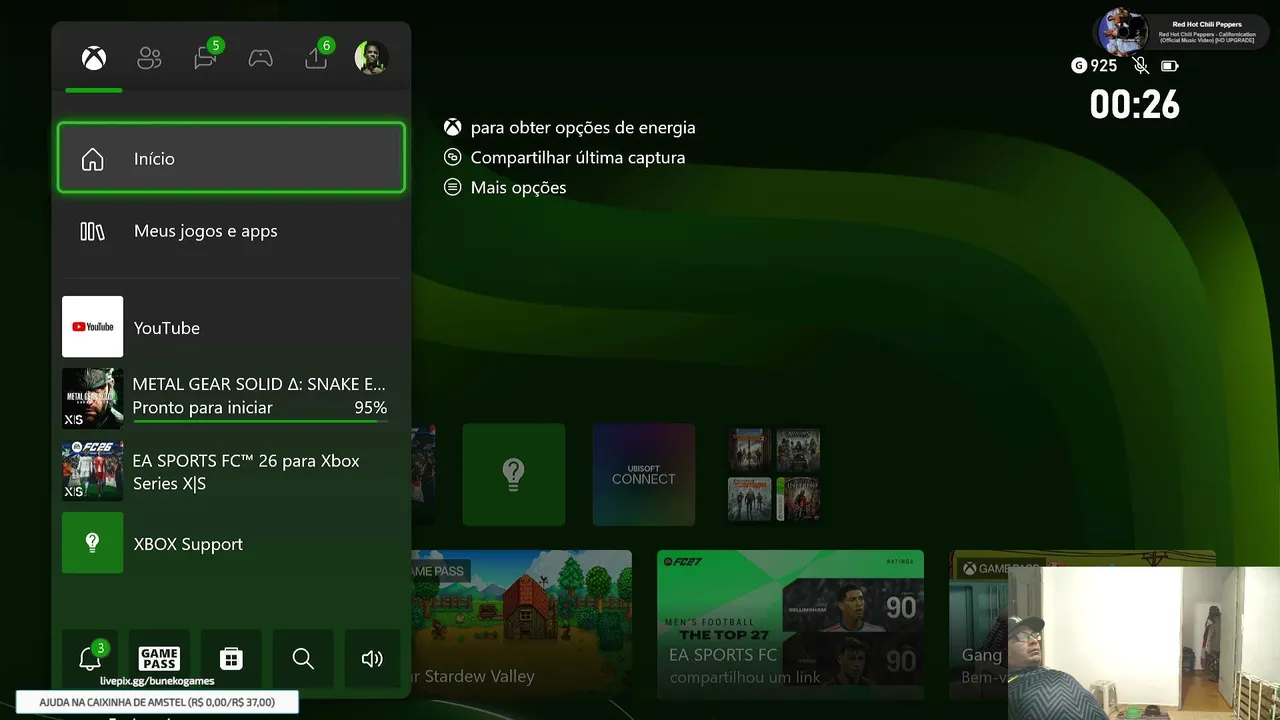
Task: Select 'EA SPORTS FC™ 26 para Xbox Series X|S' title
Action: 246,472
